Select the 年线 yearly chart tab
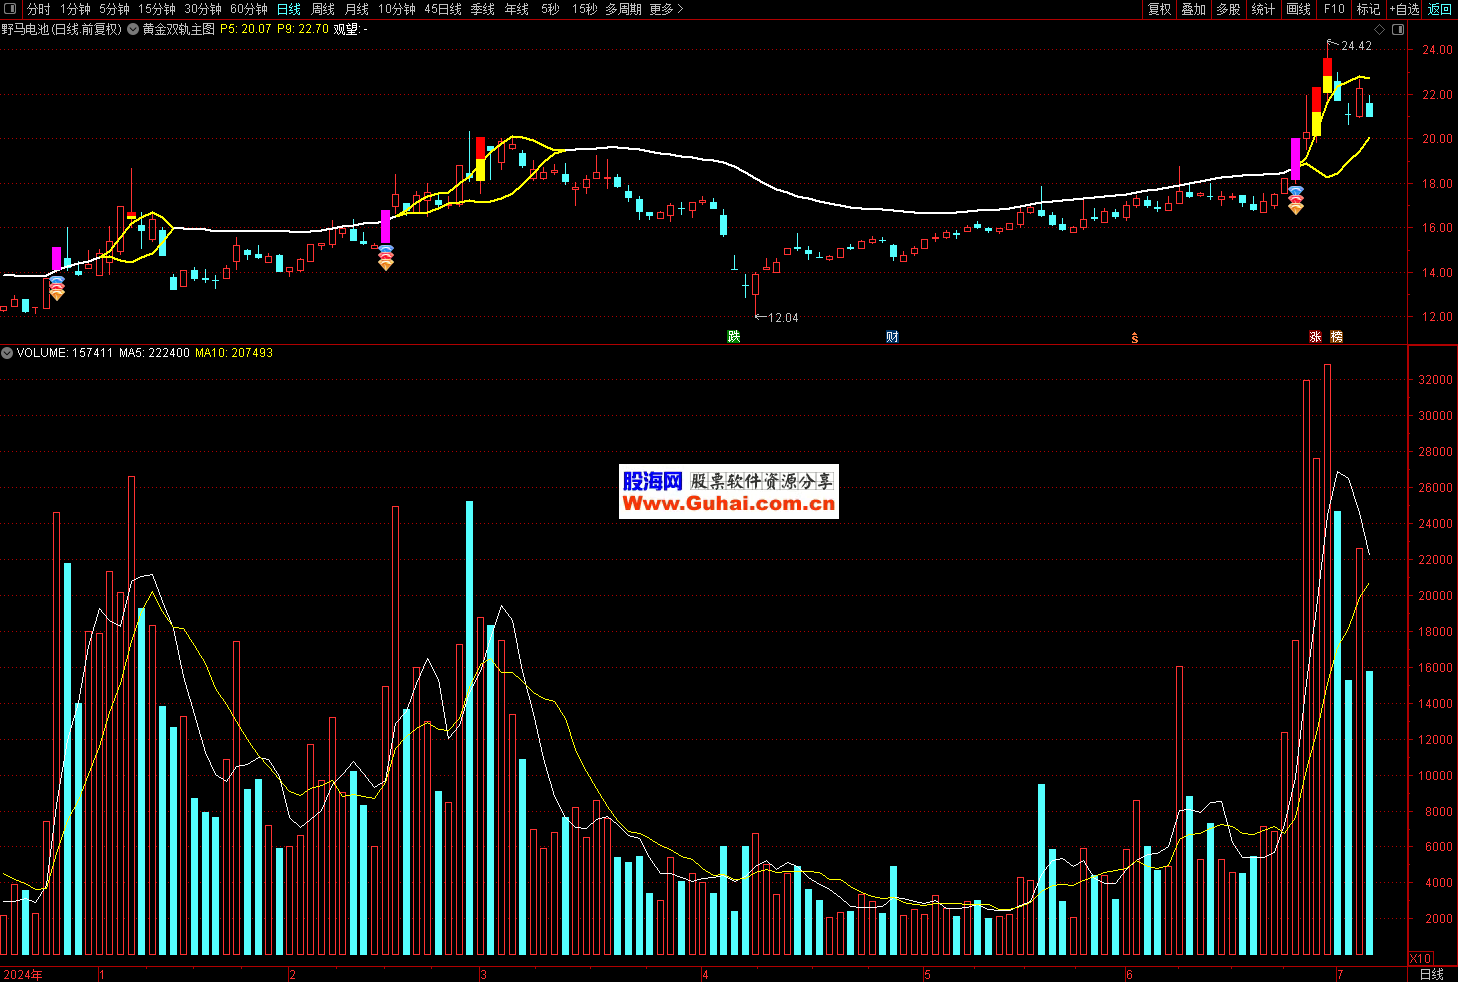 517,9
